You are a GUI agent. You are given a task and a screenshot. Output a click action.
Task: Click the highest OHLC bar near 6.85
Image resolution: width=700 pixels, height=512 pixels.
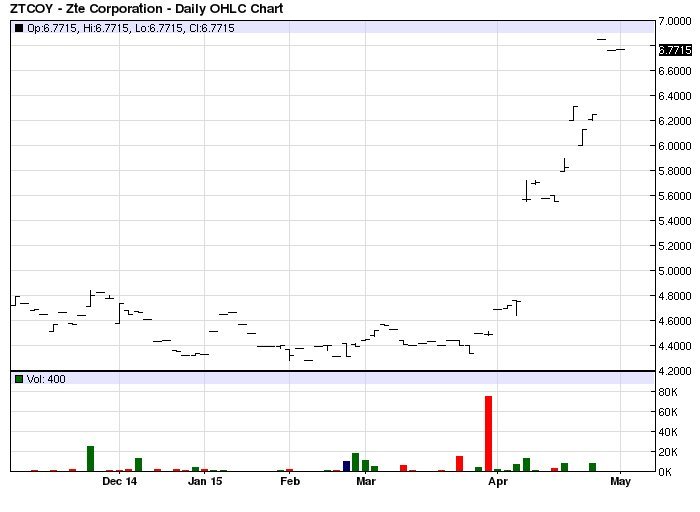tap(602, 39)
